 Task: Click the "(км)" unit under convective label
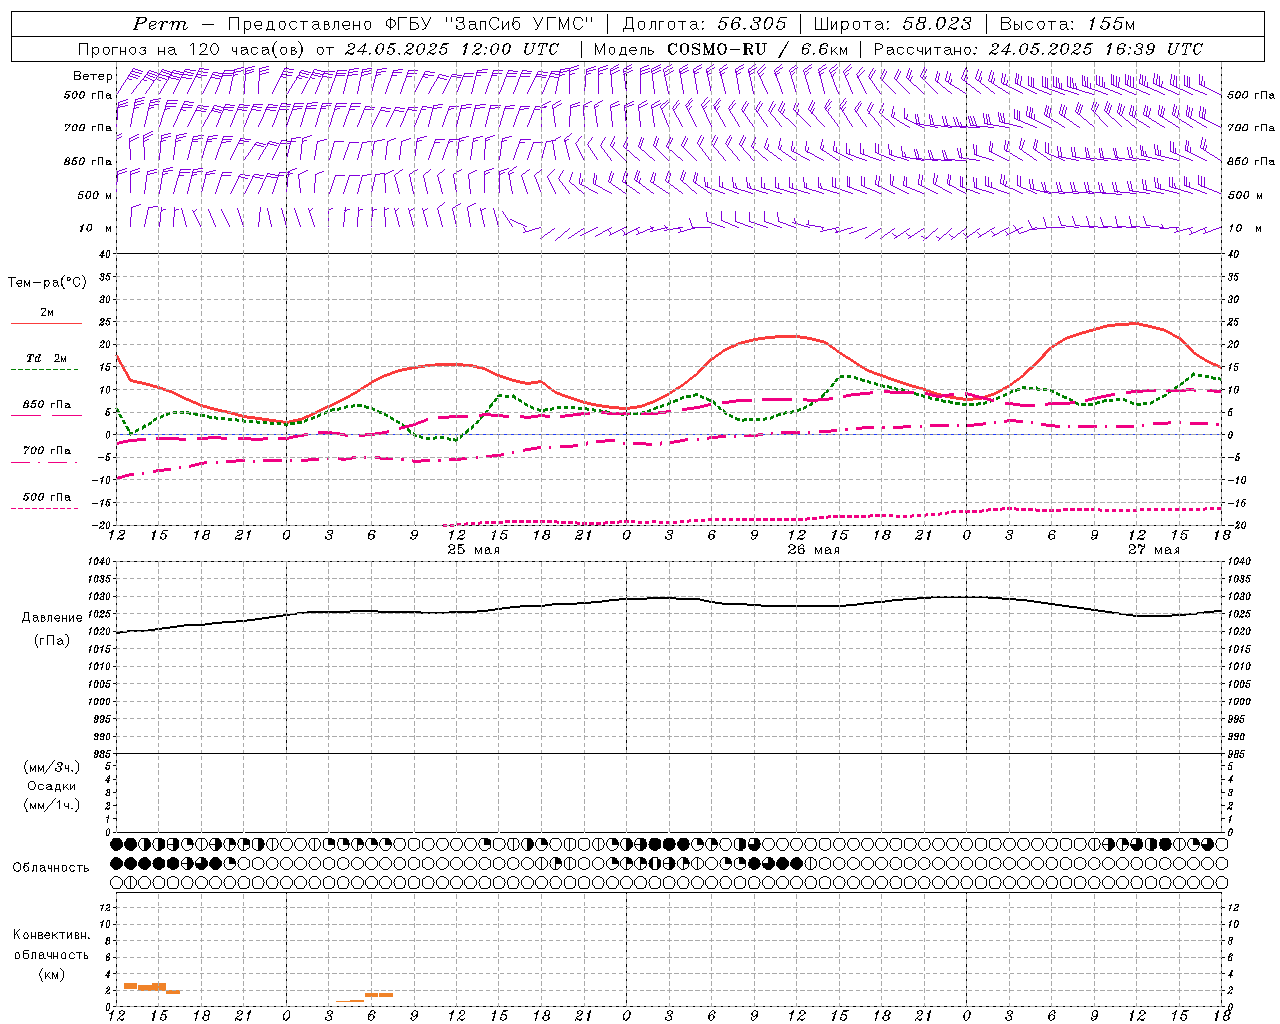pyautogui.click(x=51, y=974)
